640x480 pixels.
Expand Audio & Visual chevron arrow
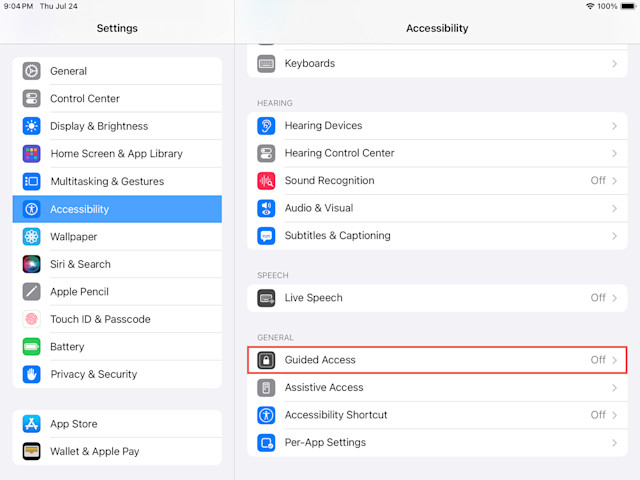click(x=614, y=209)
